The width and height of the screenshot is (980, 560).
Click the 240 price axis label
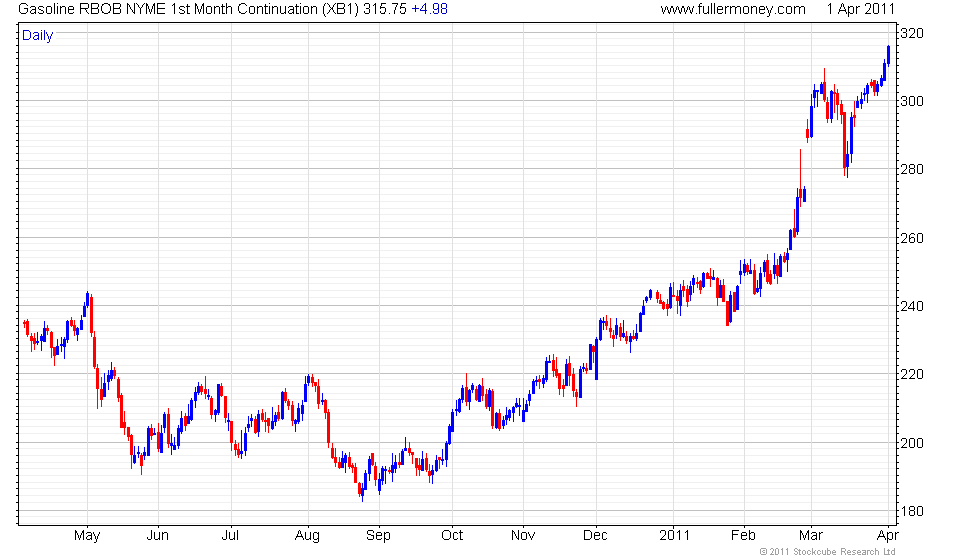pyautogui.click(x=911, y=306)
